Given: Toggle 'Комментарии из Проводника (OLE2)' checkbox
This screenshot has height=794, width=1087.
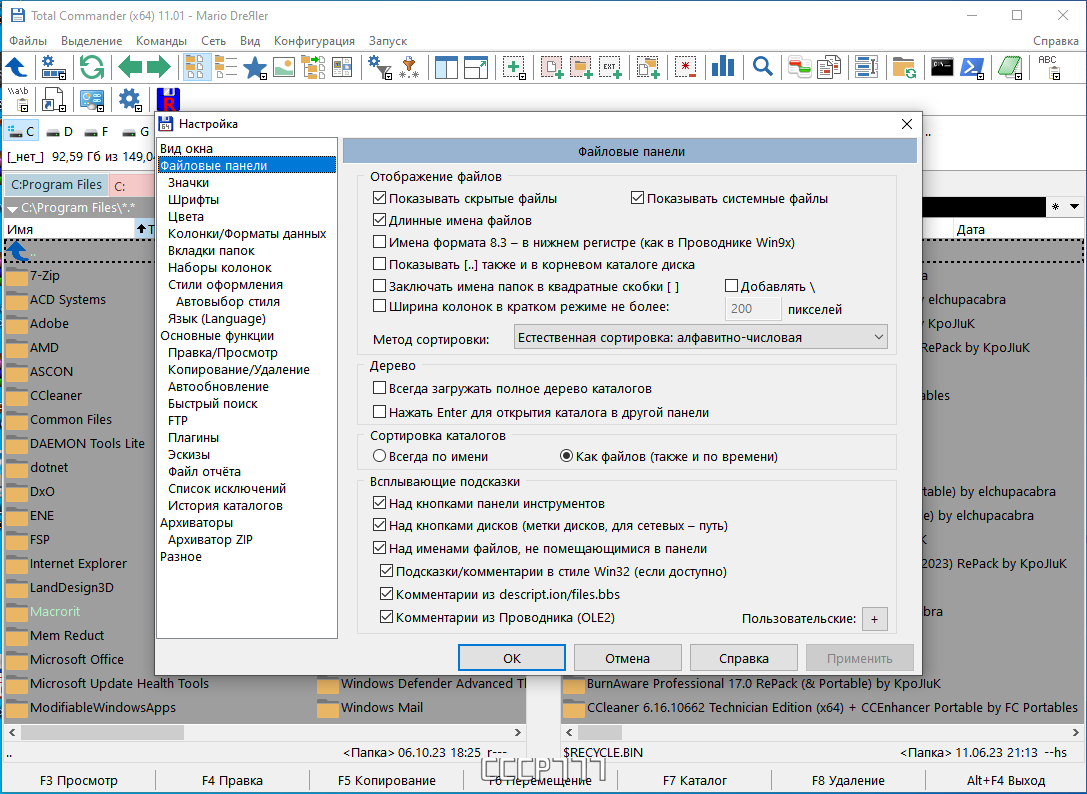Looking at the screenshot, I should [387, 617].
